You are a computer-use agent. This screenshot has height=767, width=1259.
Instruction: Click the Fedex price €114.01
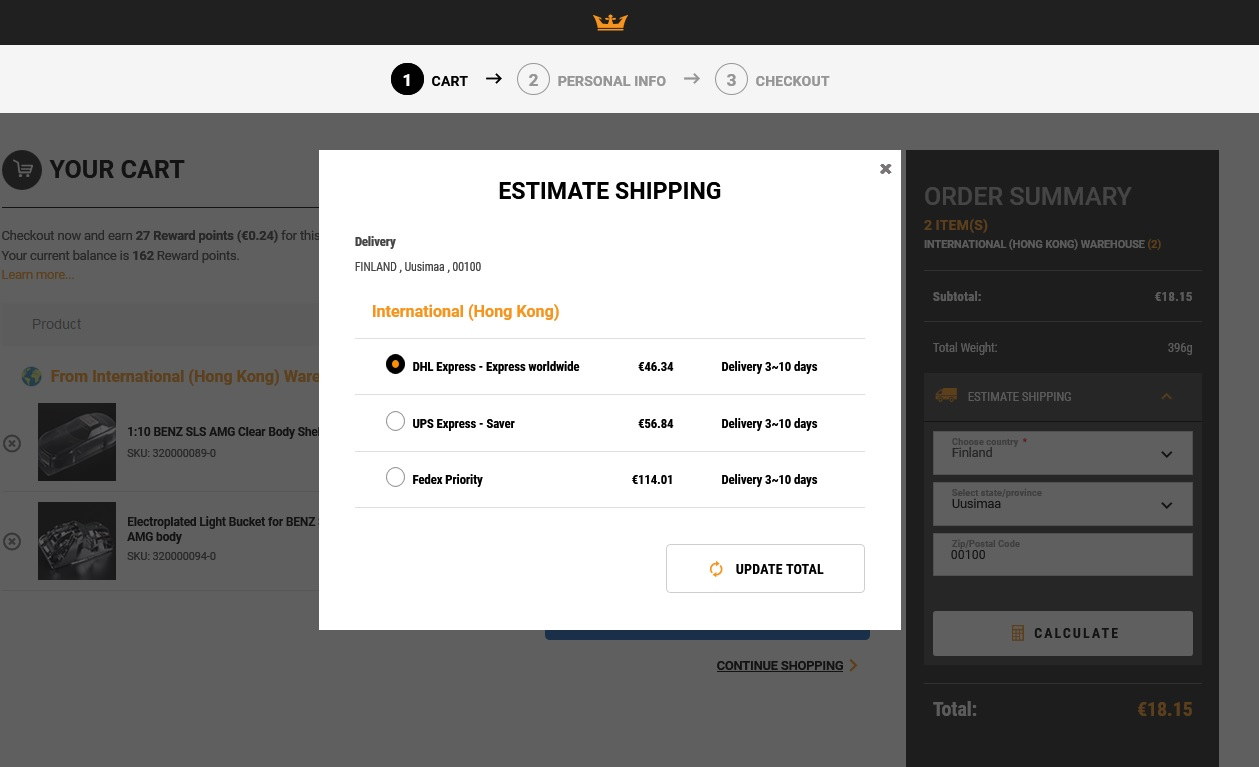coord(652,480)
